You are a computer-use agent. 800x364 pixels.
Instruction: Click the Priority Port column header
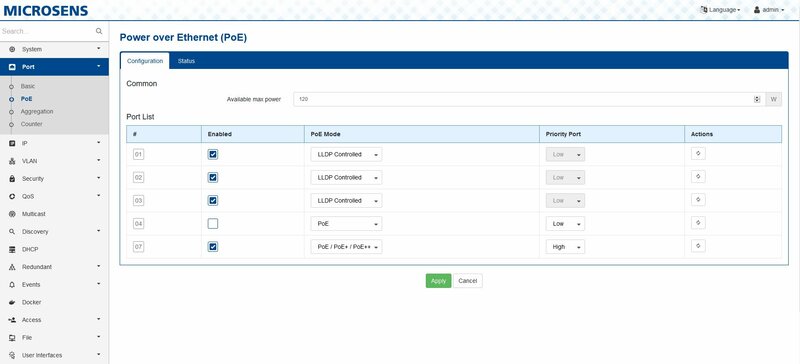(563, 134)
